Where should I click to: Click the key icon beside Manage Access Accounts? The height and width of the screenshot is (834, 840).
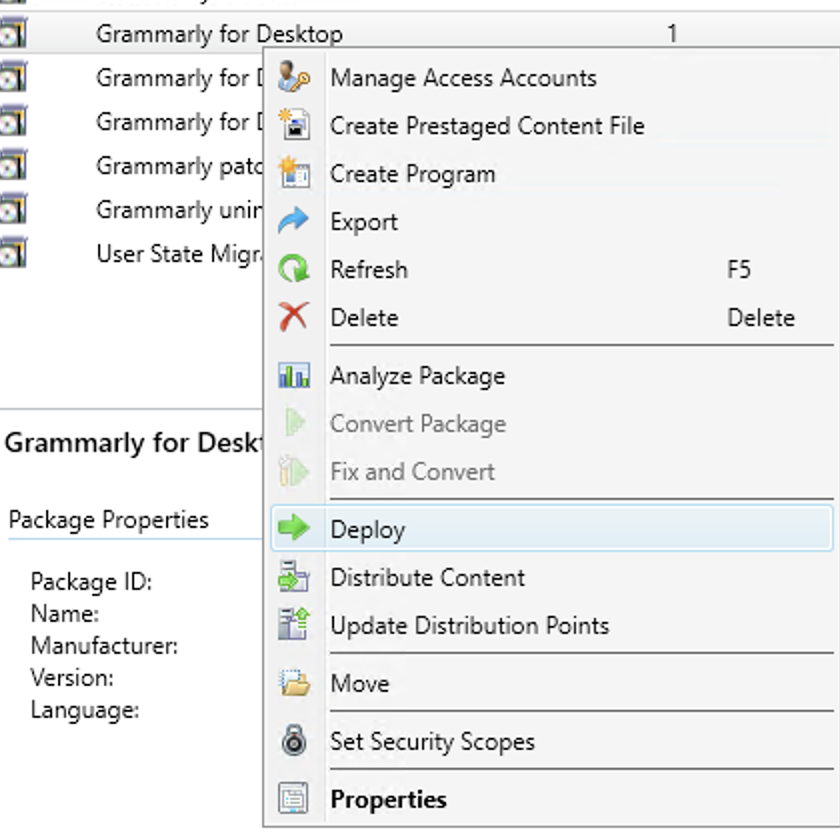(x=294, y=78)
